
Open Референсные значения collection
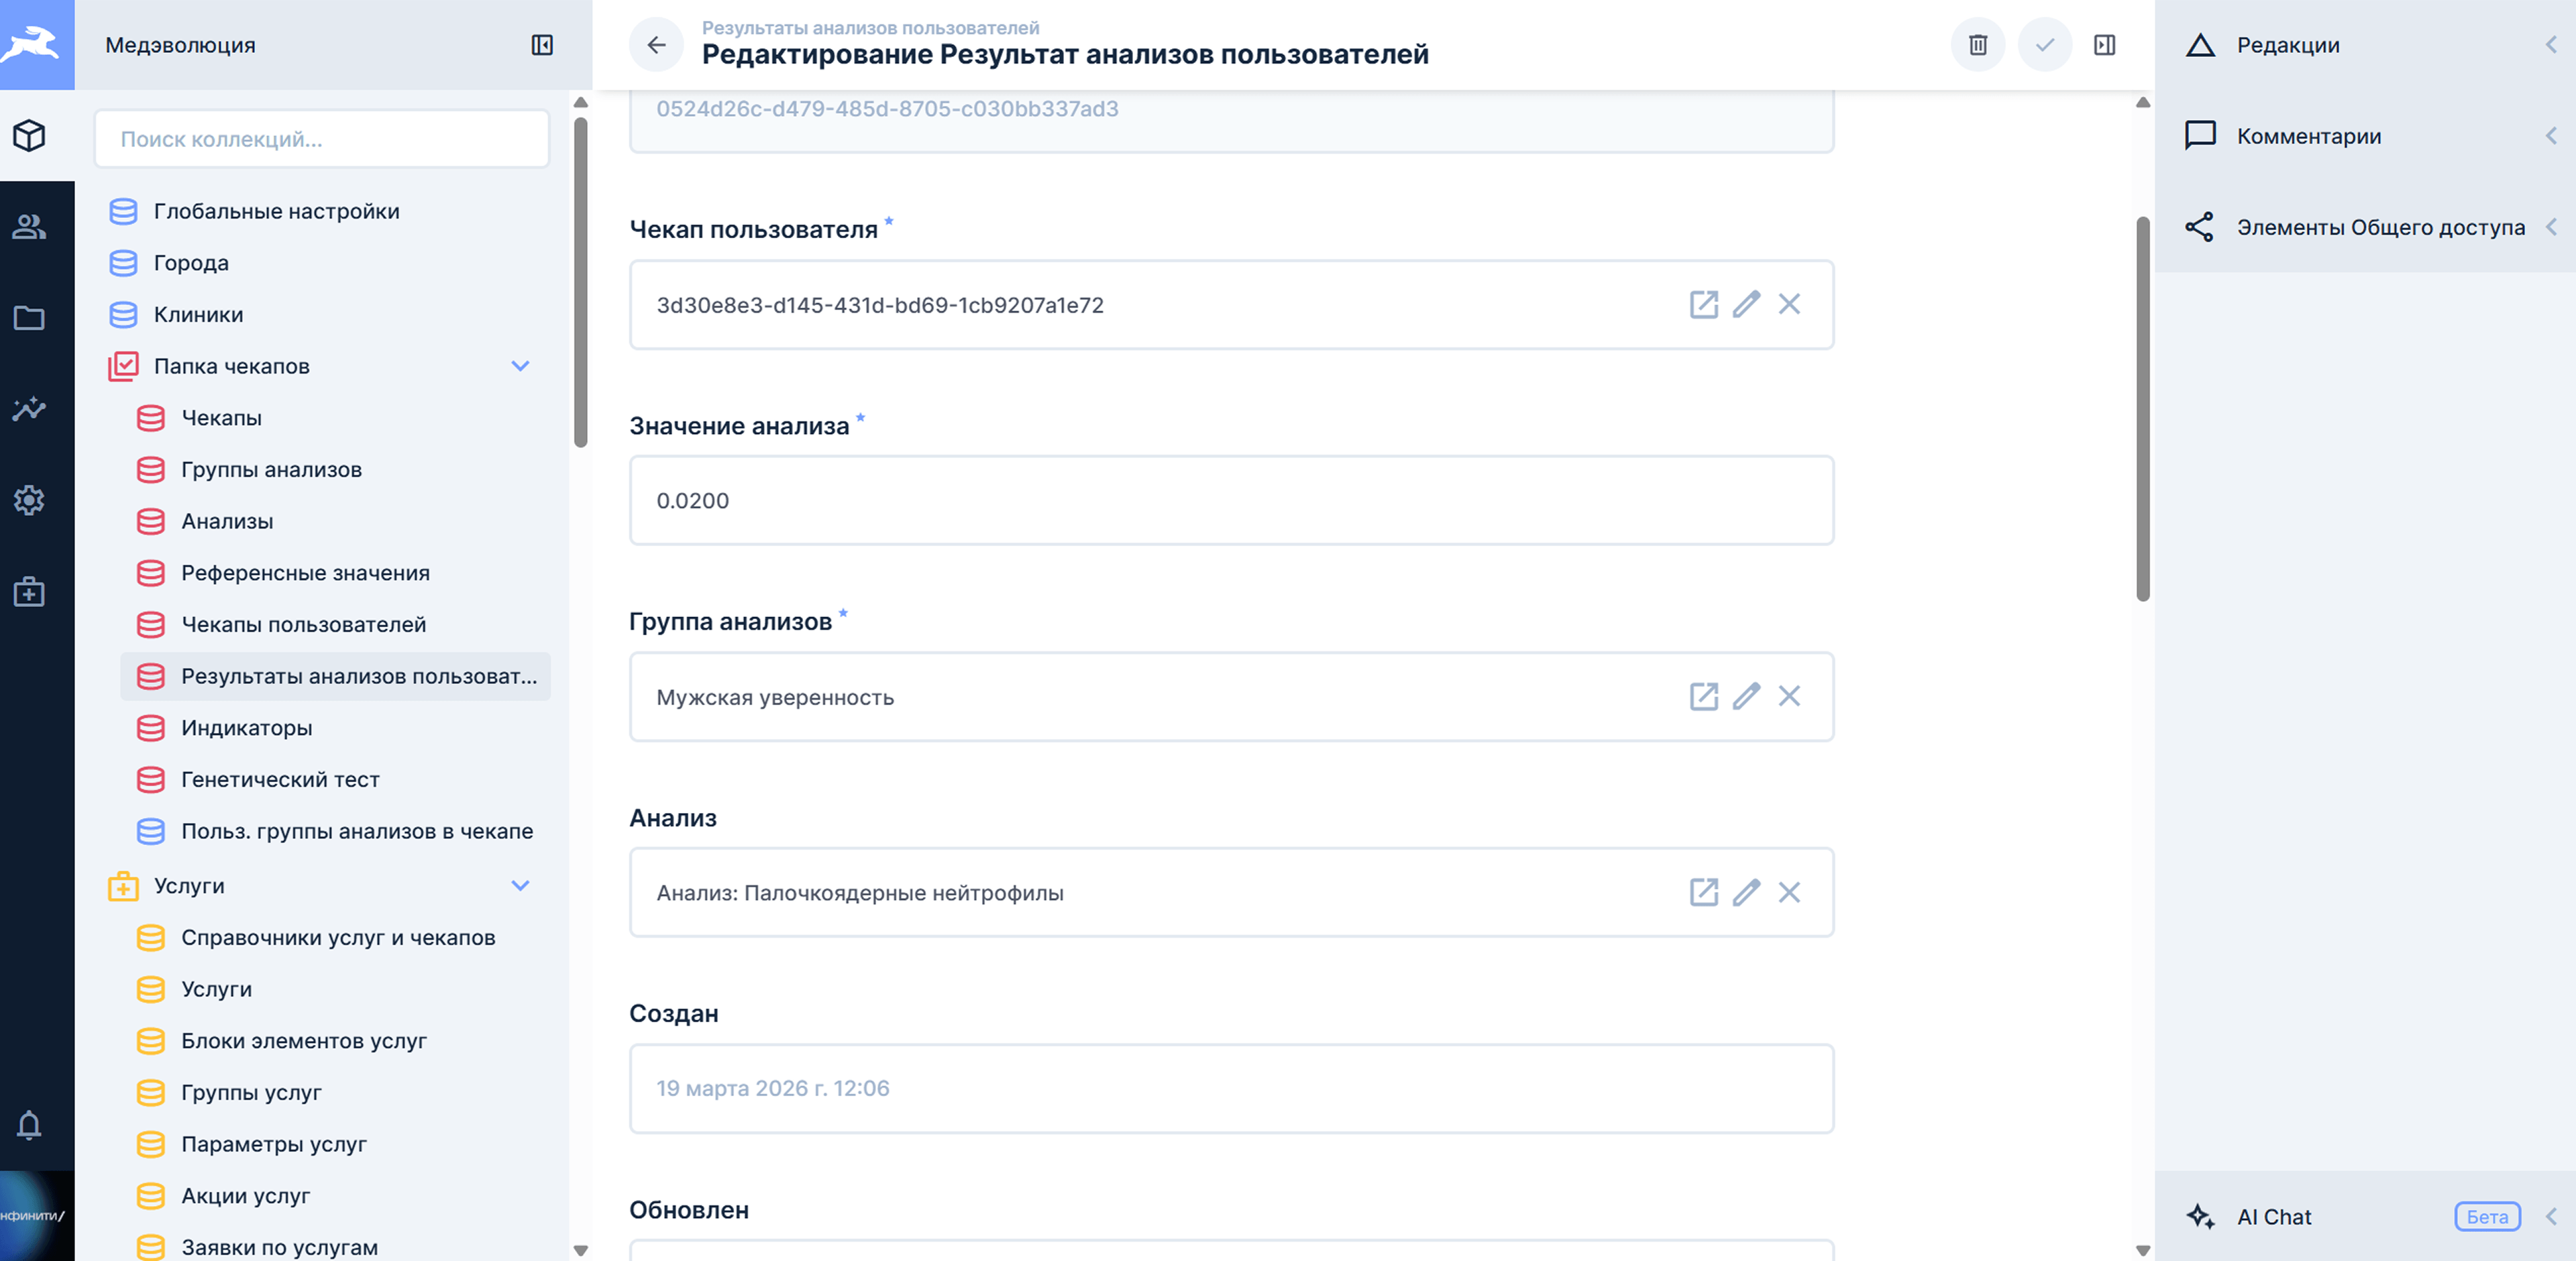click(x=305, y=573)
